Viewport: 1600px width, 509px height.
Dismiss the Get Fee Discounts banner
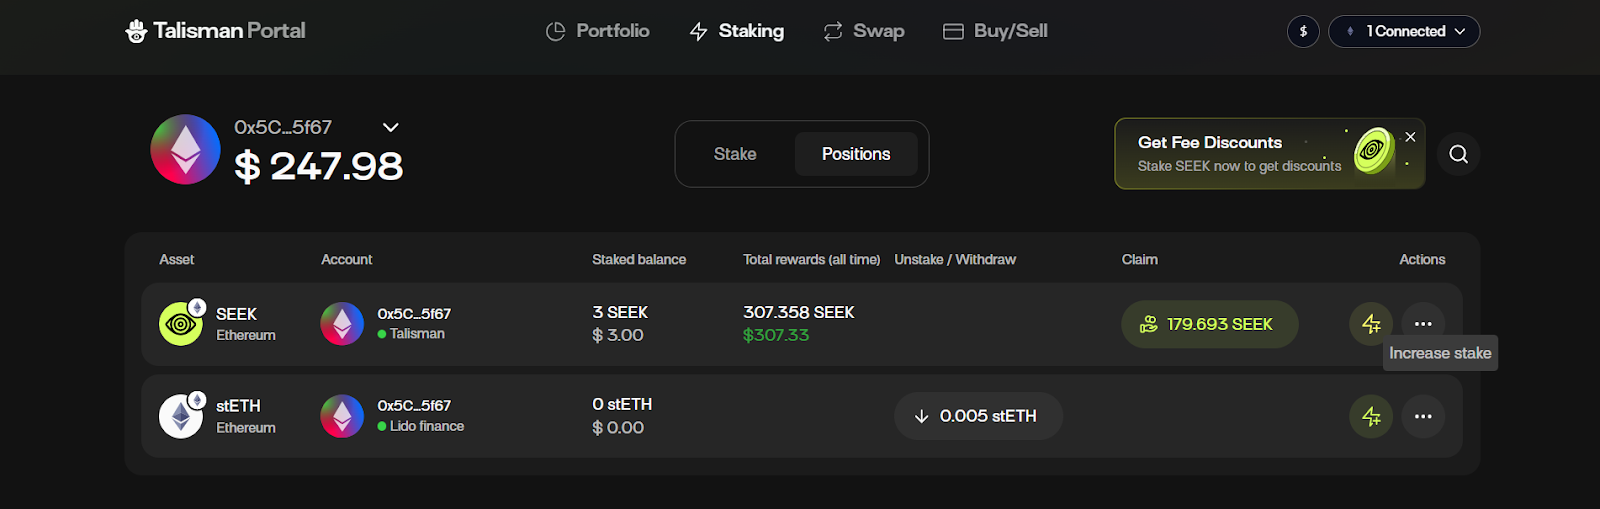[x=1410, y=137]
